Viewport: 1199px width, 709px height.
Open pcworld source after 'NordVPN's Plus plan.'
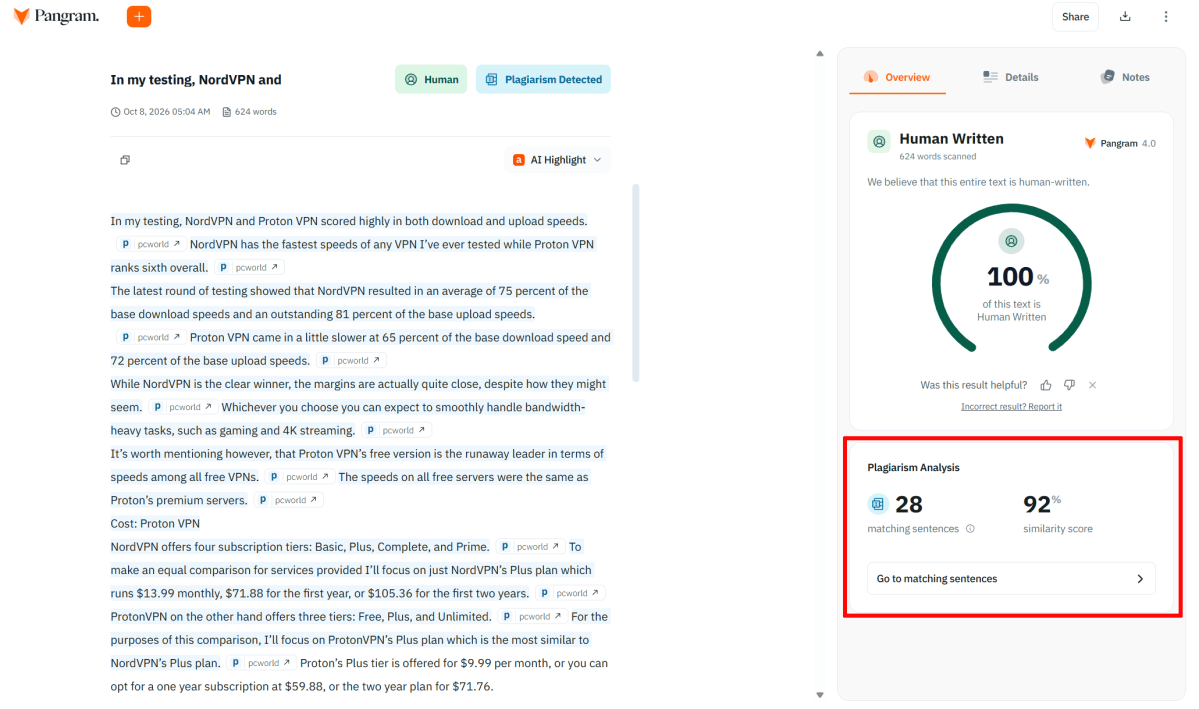click(262, 663)
